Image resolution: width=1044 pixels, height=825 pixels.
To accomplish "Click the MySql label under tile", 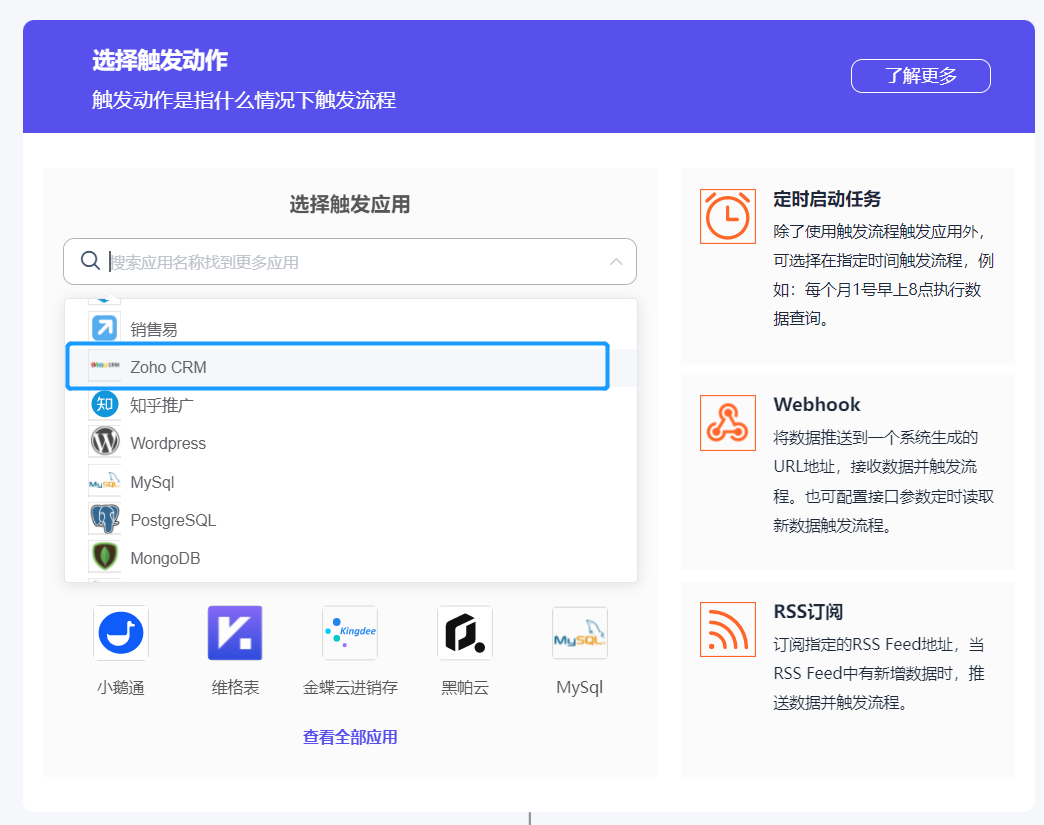I will point(579,687).
